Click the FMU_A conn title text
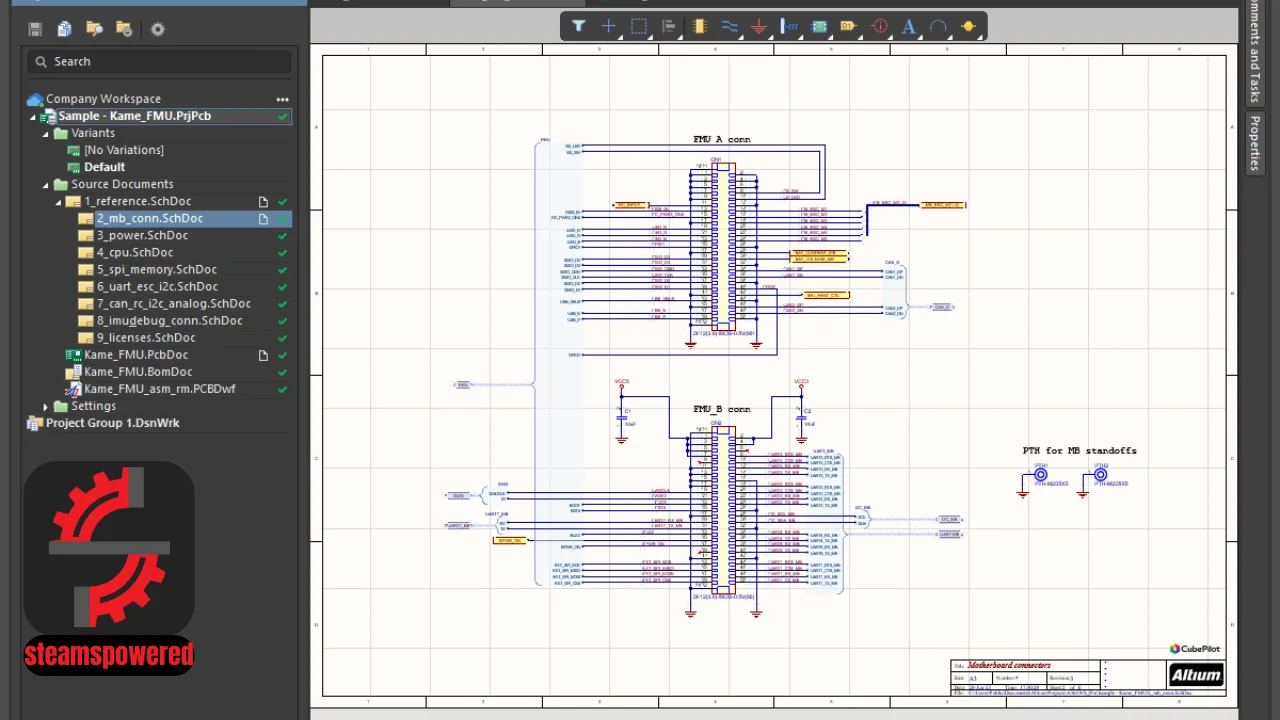1280x720 pixels. point(721,139)
